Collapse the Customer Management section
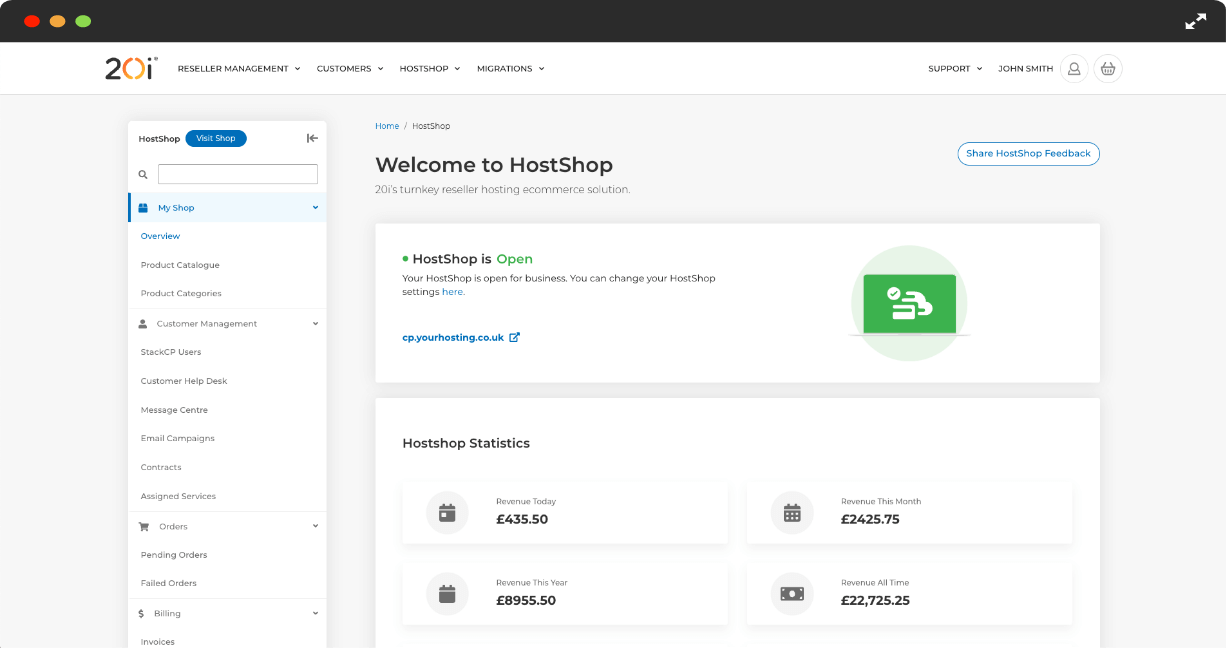Screen dimensions: 1226x648 point(315,324)
